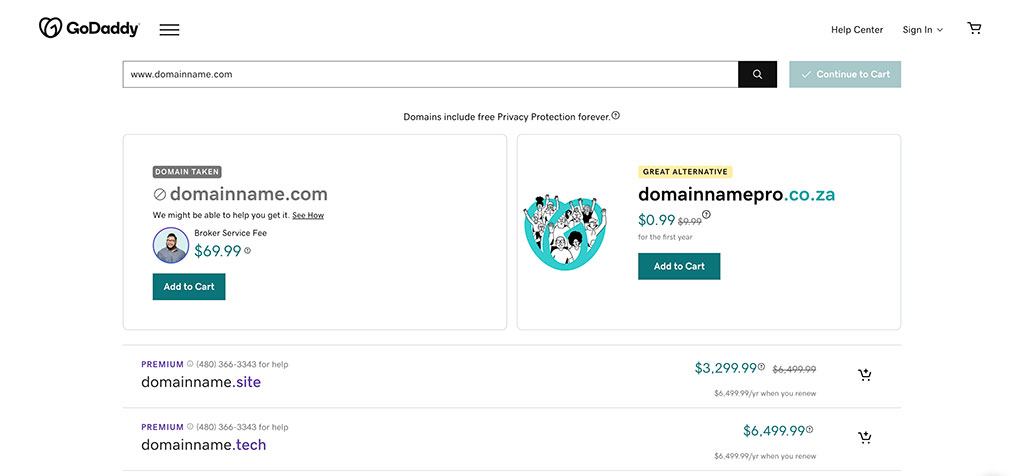Click the See How link
This screenshot has height=476, width=1024.
(x=308, y=215)
